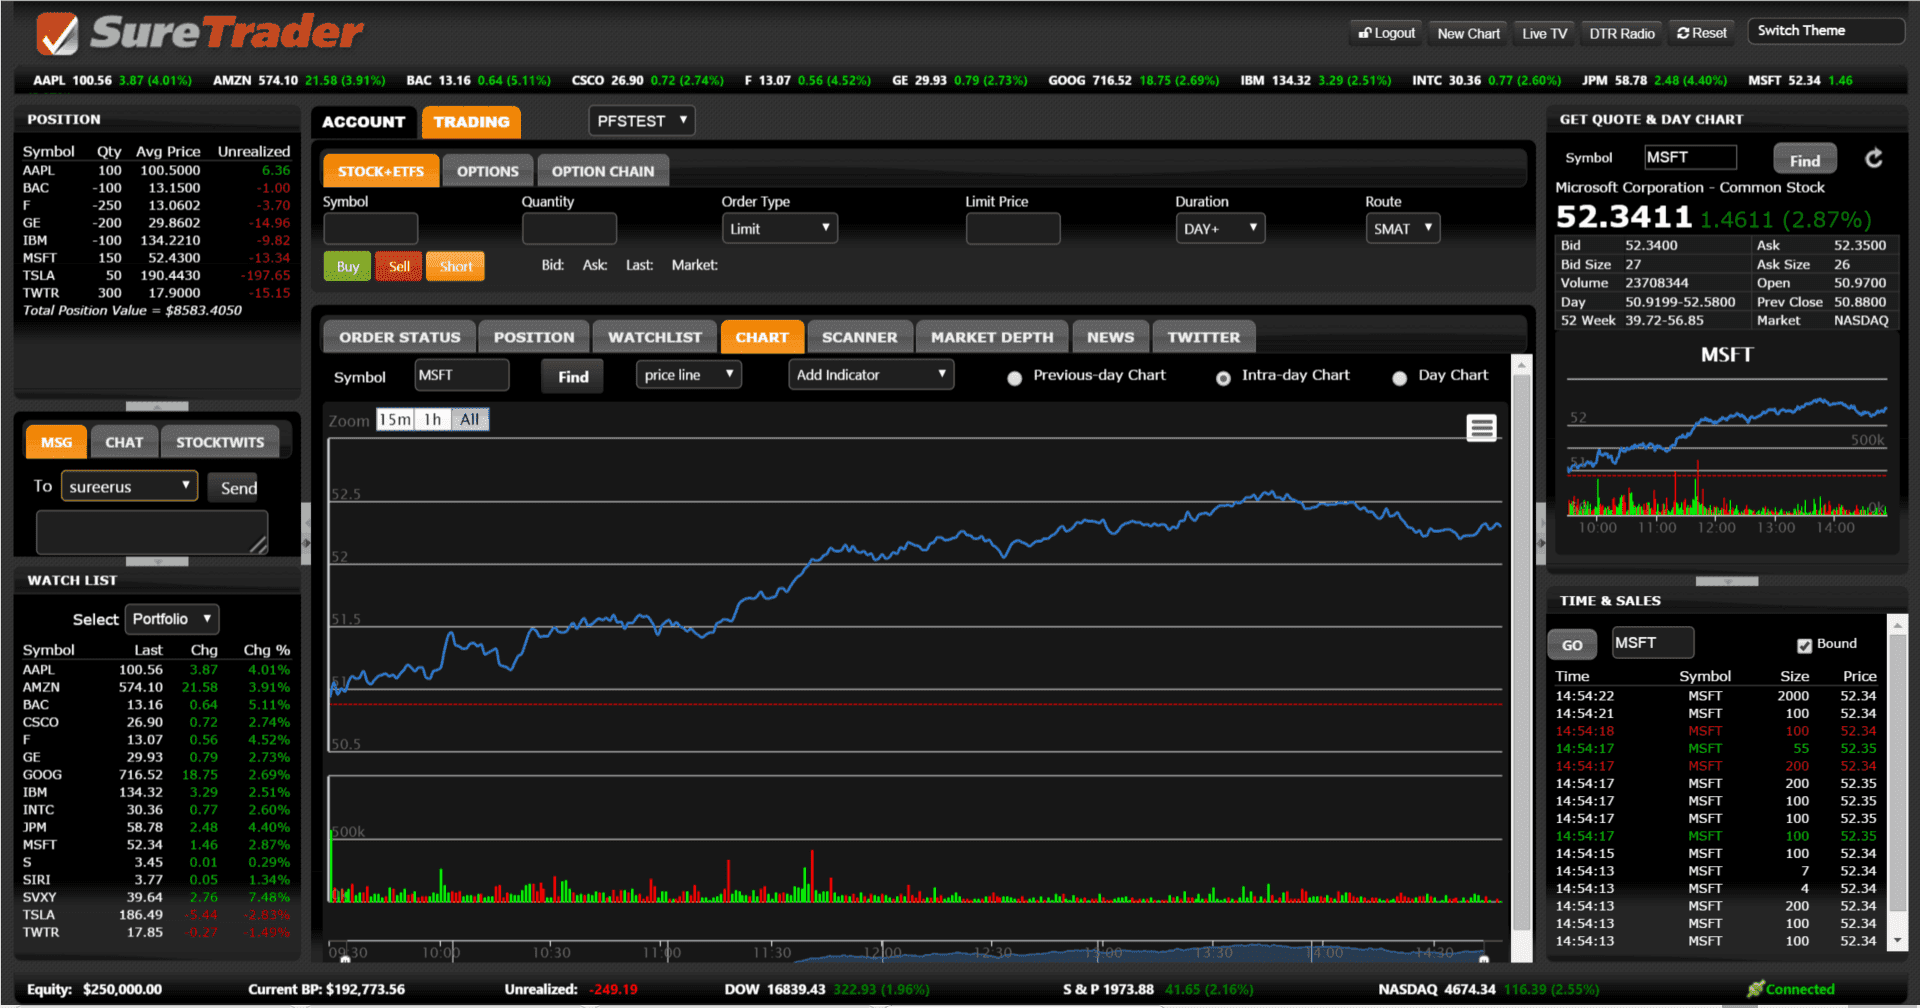Open the ORDER STATUS tab

pos(400,337)
